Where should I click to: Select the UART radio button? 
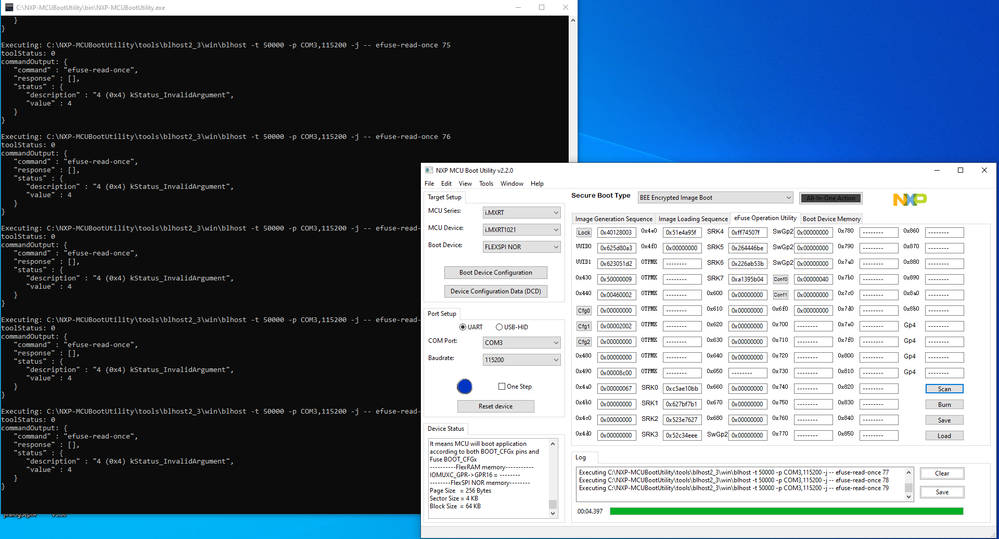click(x=463, y=327)
